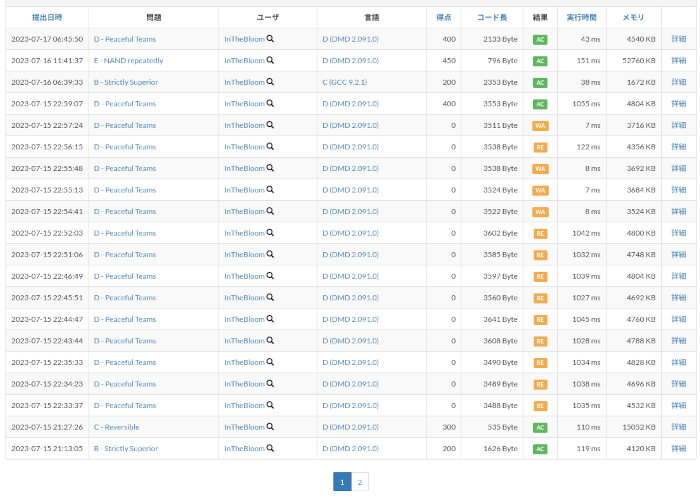The image size is (700, 503).
Task: Click search icon in the 22:33:37 row
Action: [270, 405]
